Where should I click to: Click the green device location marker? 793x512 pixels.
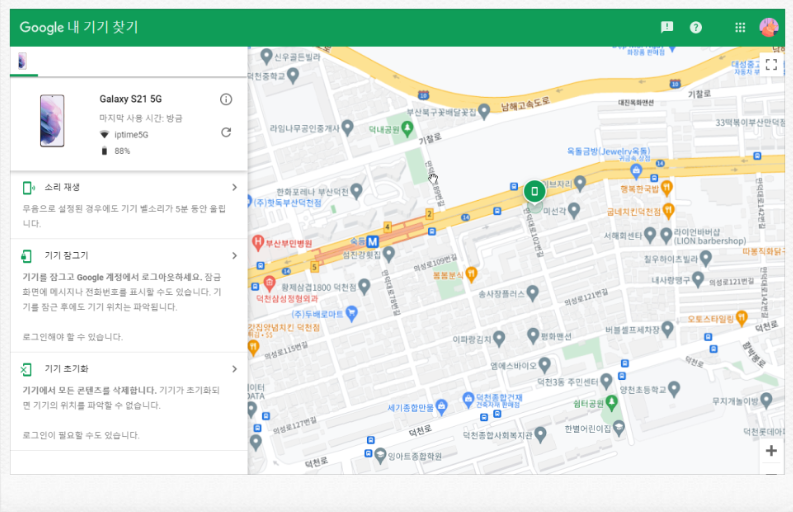click(x=535, y=191)
